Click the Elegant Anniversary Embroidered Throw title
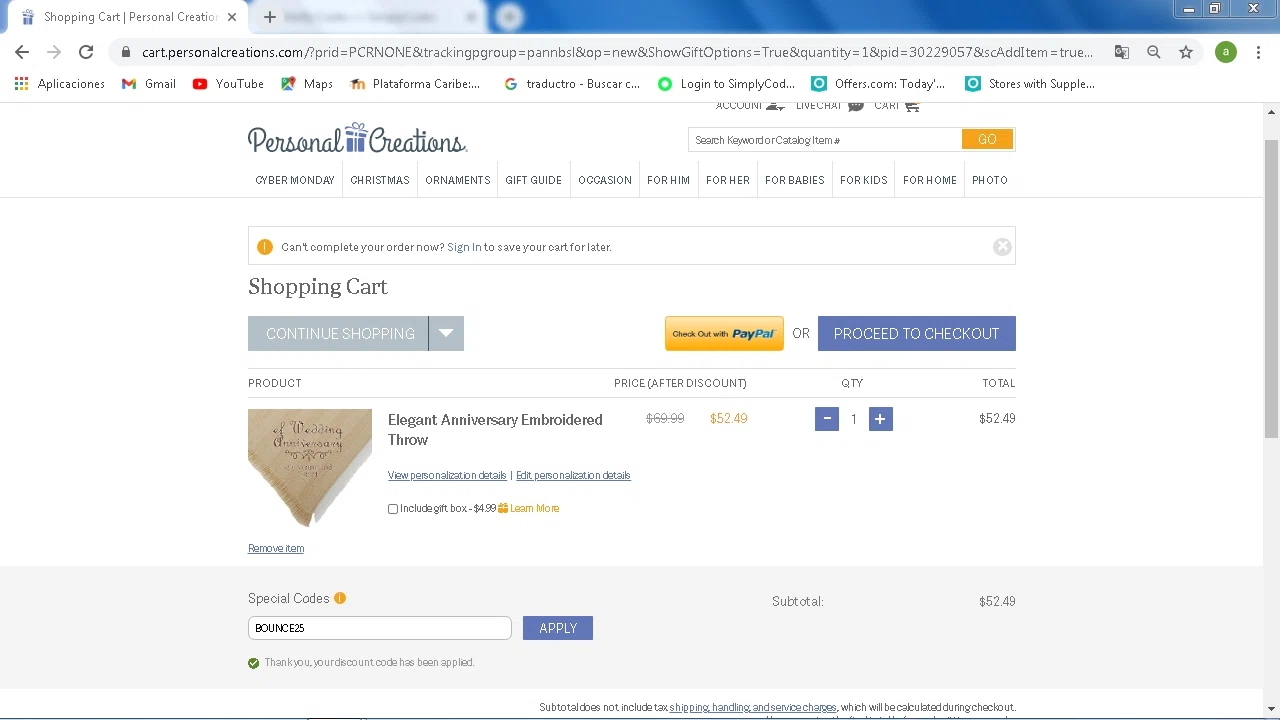 [495, 429]
